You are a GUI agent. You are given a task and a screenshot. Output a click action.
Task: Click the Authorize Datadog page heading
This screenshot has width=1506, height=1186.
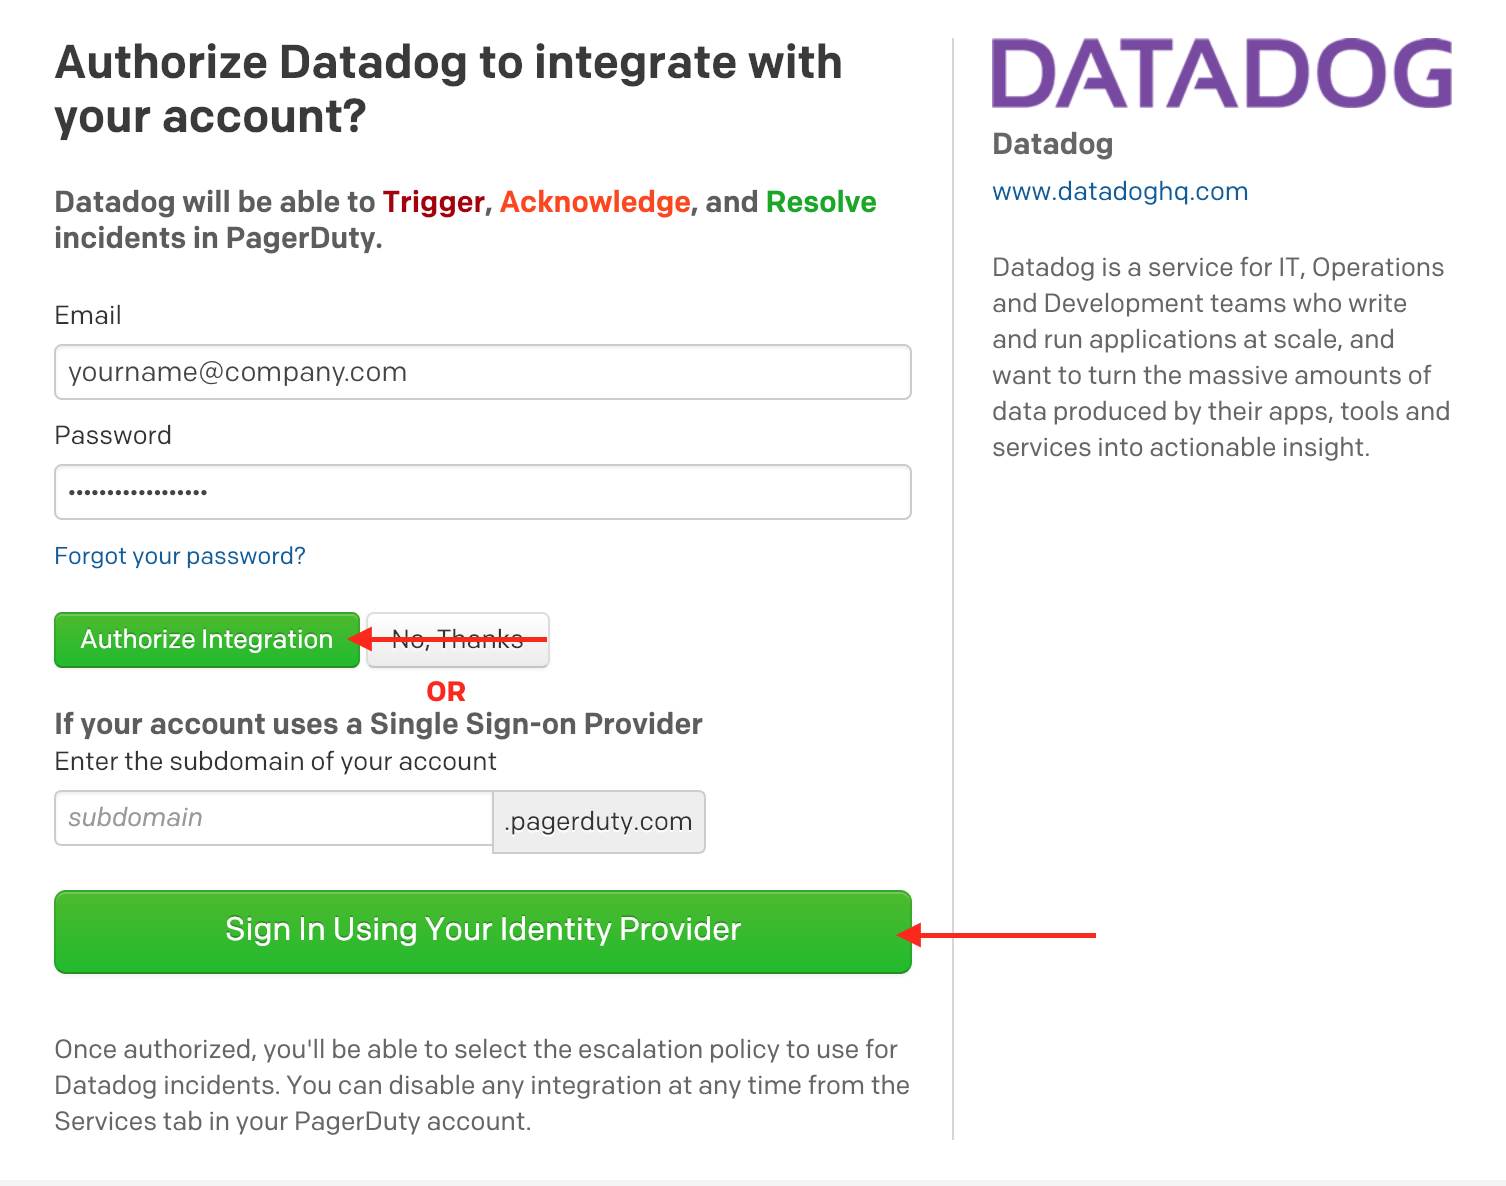(x=448, y=89)
